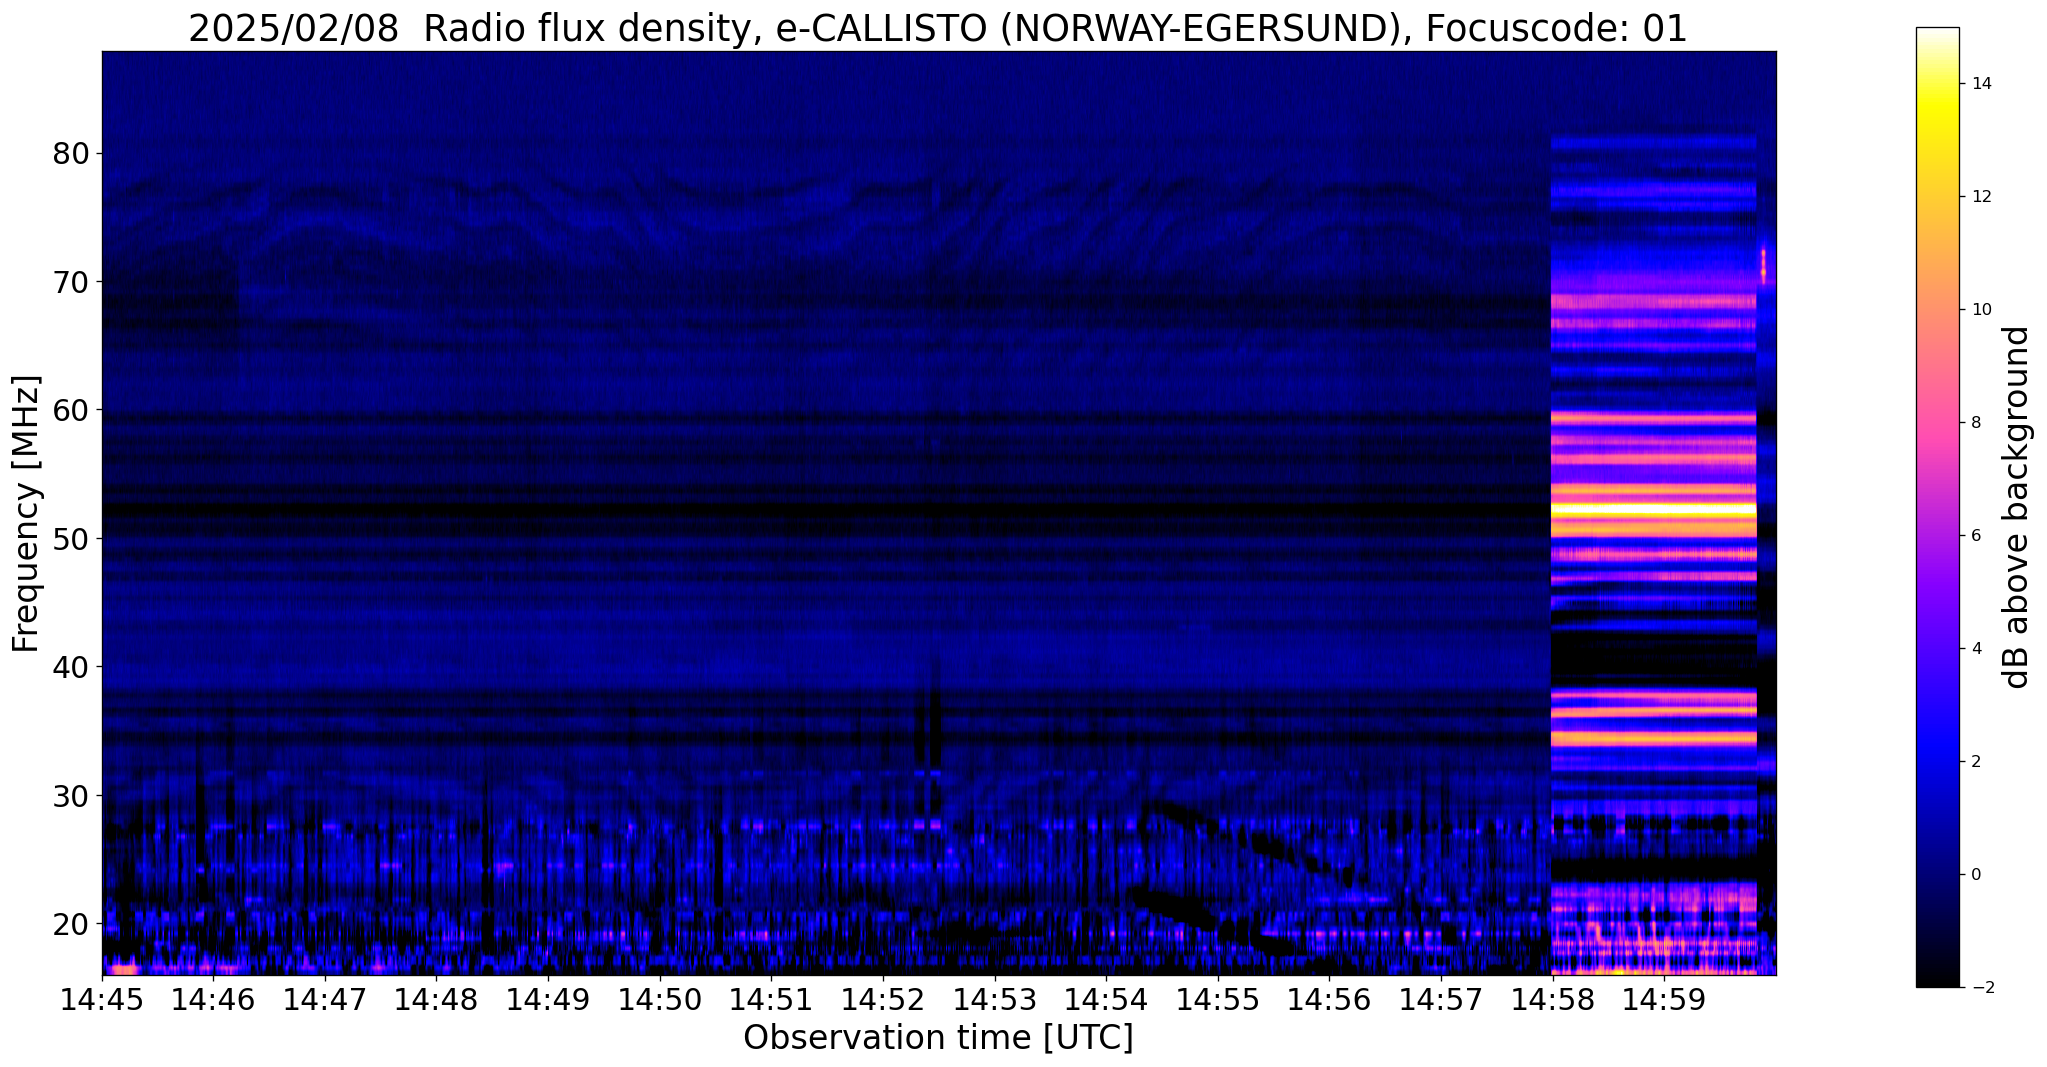Click the 70 MHz frequency tick label
The width and height of the screenshot is (2047, 1067).
(71, 282)
